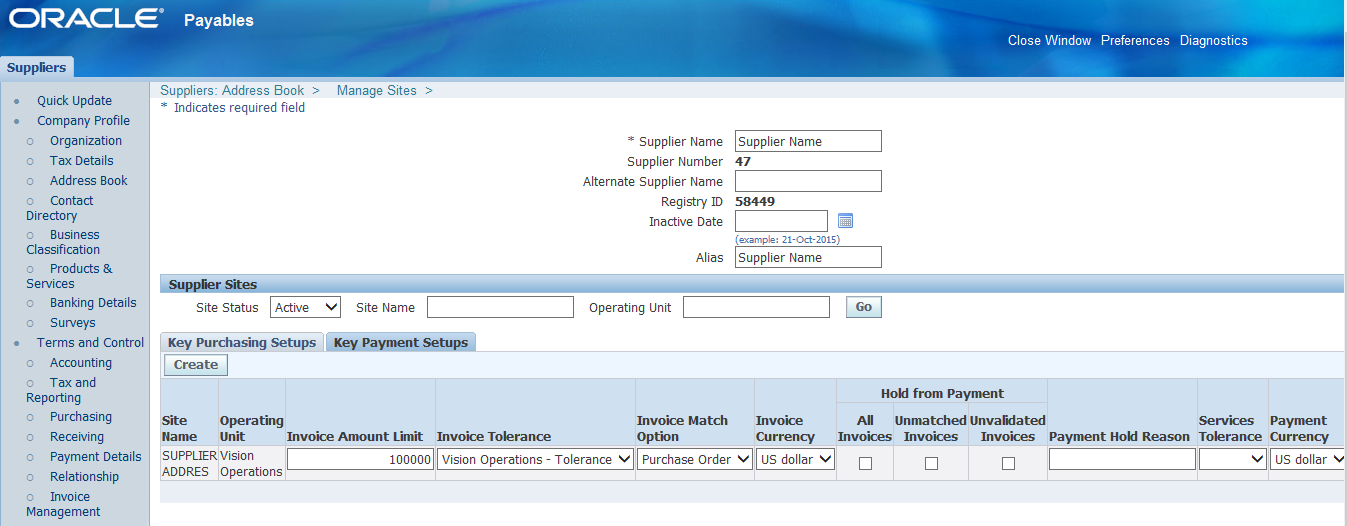This screenshot has width=1347, height=526.
Task: Open the Inactive Date calendar picker
Action: tap(845, 221)
